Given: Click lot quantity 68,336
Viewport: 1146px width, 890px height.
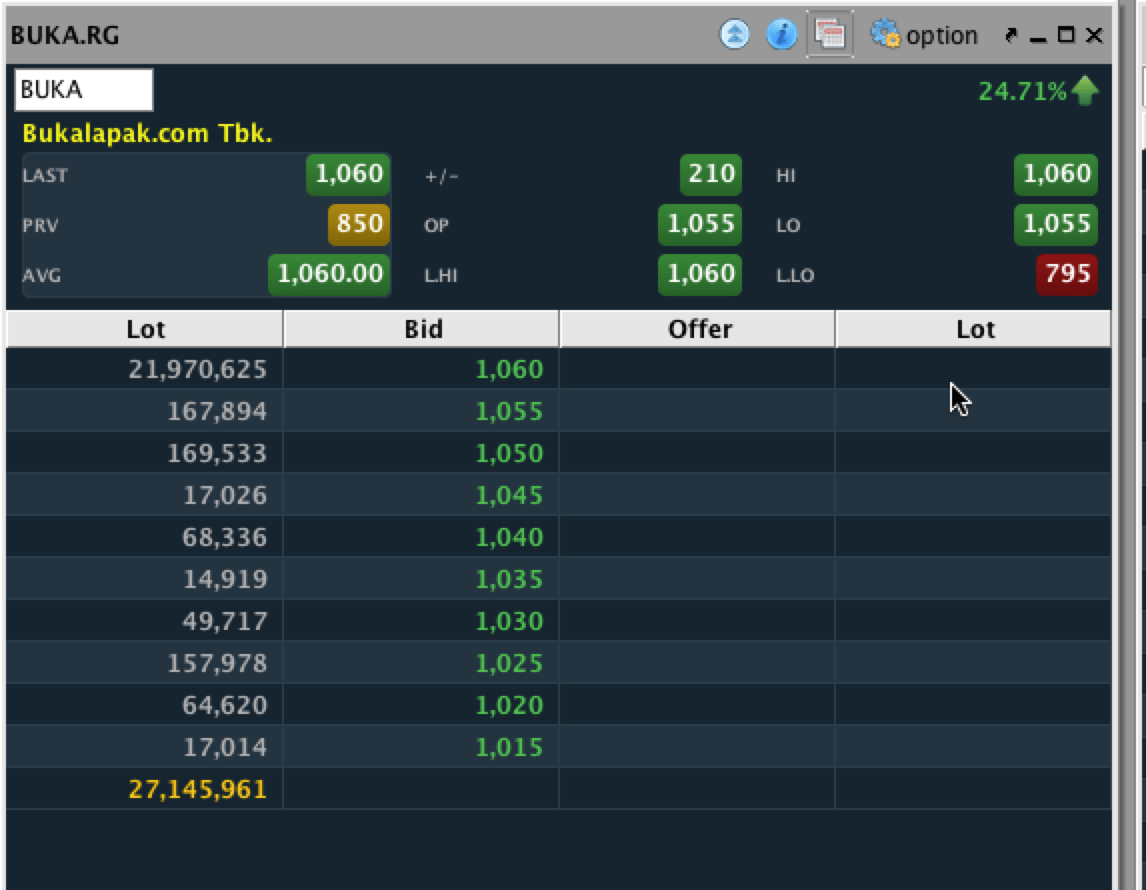Looking at the screenshot, I should (x=225, y=537).
